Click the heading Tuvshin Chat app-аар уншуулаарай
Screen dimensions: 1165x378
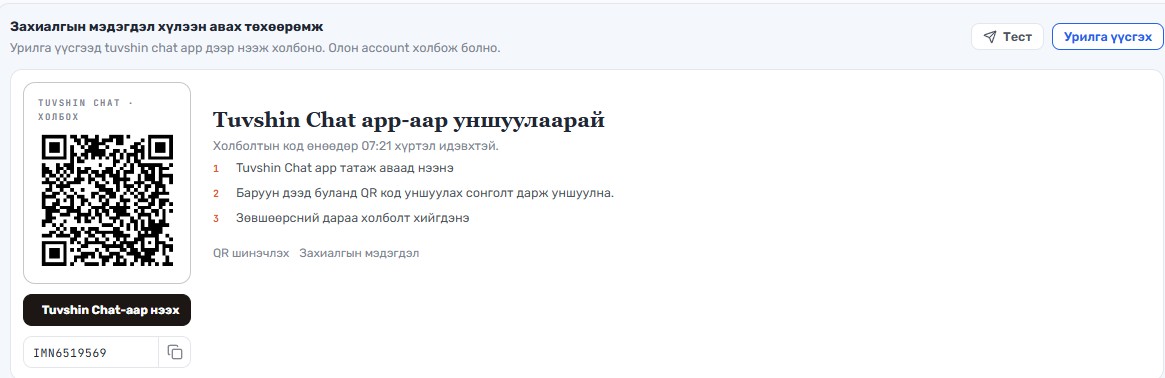pos(409,120)
